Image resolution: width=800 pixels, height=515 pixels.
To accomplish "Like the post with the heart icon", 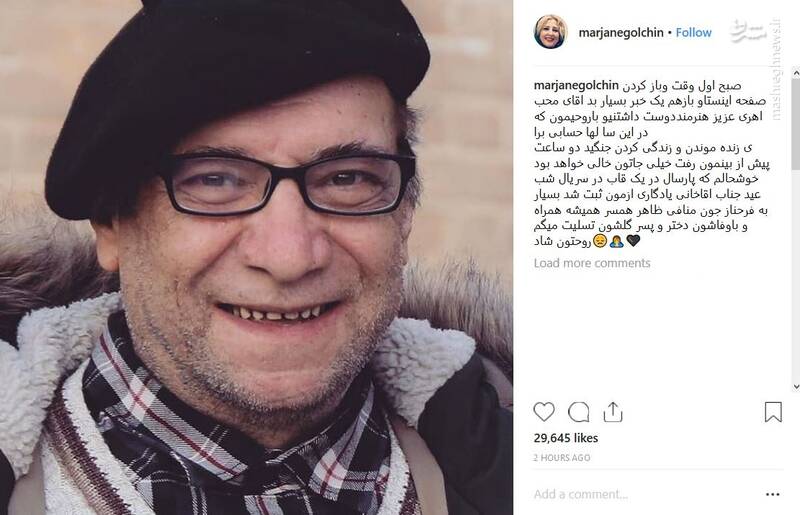I will [544, 412].
